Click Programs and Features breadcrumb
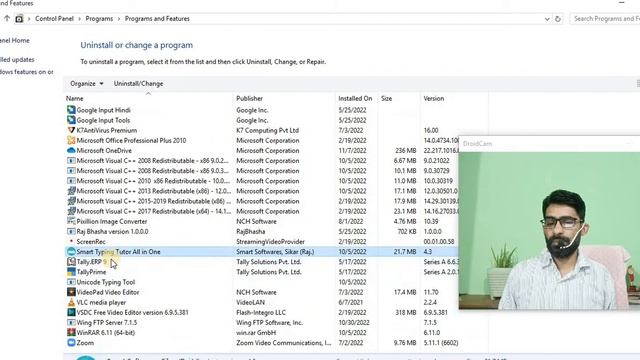Image resolution: width=640 pixels, height=360 pixels. click(157, 19)
